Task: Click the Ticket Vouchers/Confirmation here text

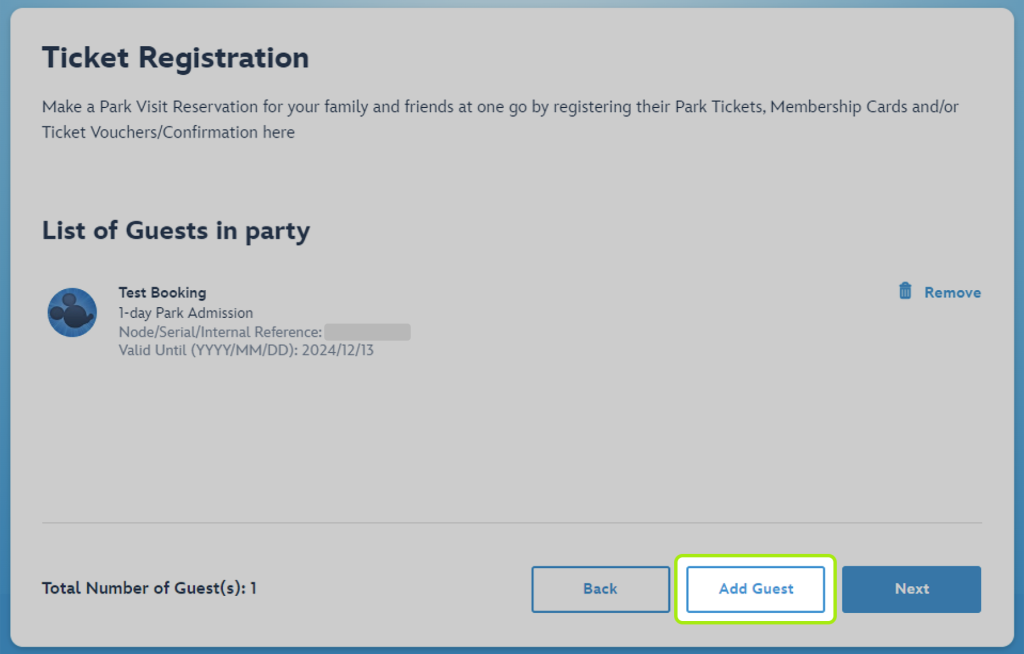Action: [x=168, y=132]
